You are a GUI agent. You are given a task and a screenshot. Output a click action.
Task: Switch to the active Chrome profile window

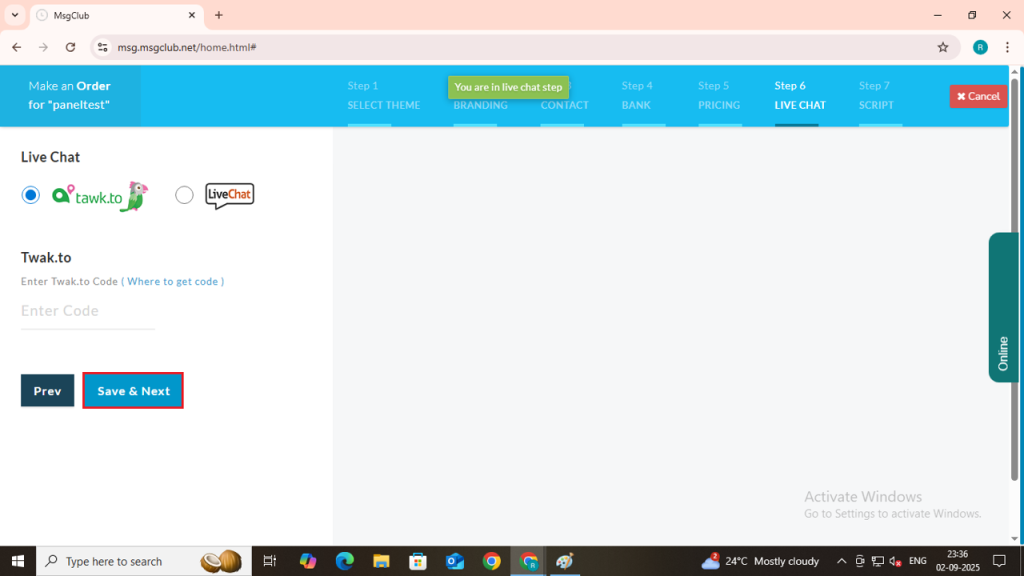pos(528,561)
